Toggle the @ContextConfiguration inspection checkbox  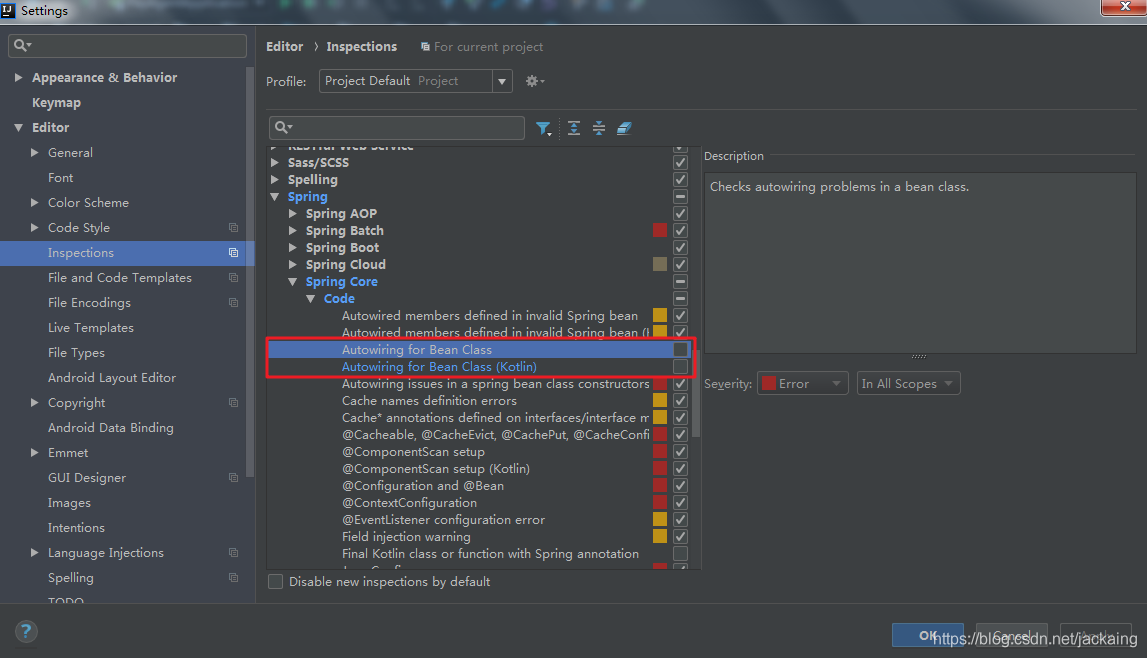click(680, 503)
